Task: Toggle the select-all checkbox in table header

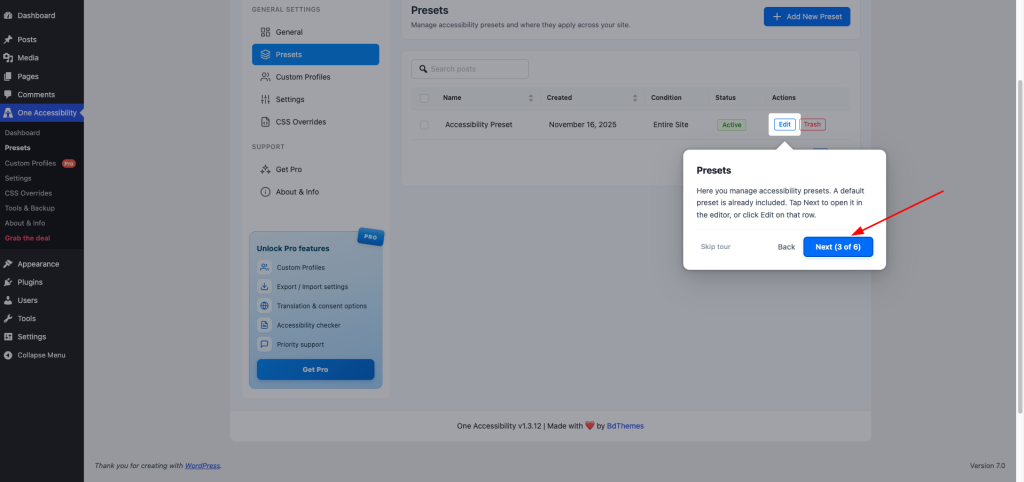Action: 424,98
